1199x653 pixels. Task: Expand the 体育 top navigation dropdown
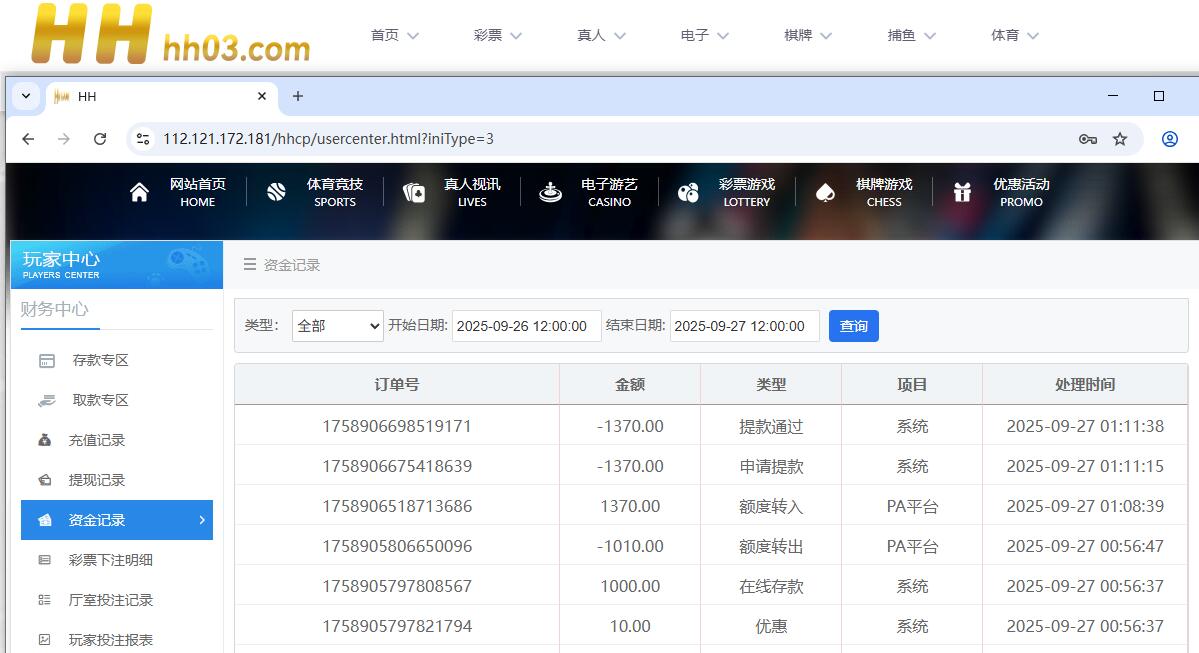click(1014, 35)
